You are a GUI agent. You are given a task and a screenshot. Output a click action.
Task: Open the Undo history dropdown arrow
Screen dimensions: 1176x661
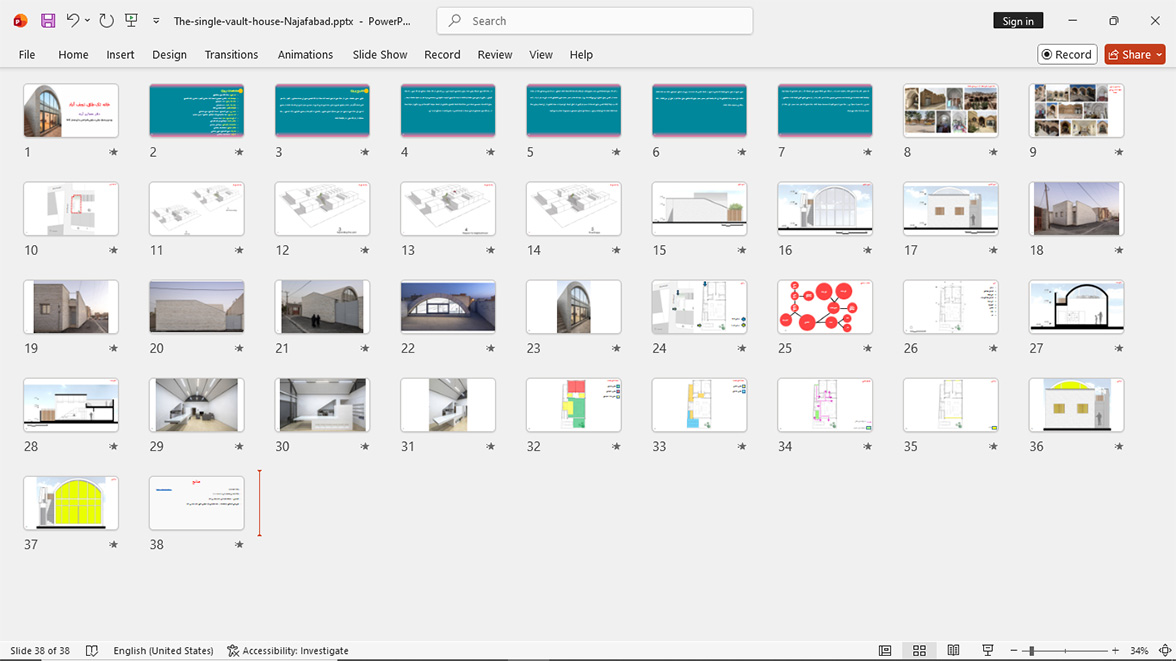point(87,21)
